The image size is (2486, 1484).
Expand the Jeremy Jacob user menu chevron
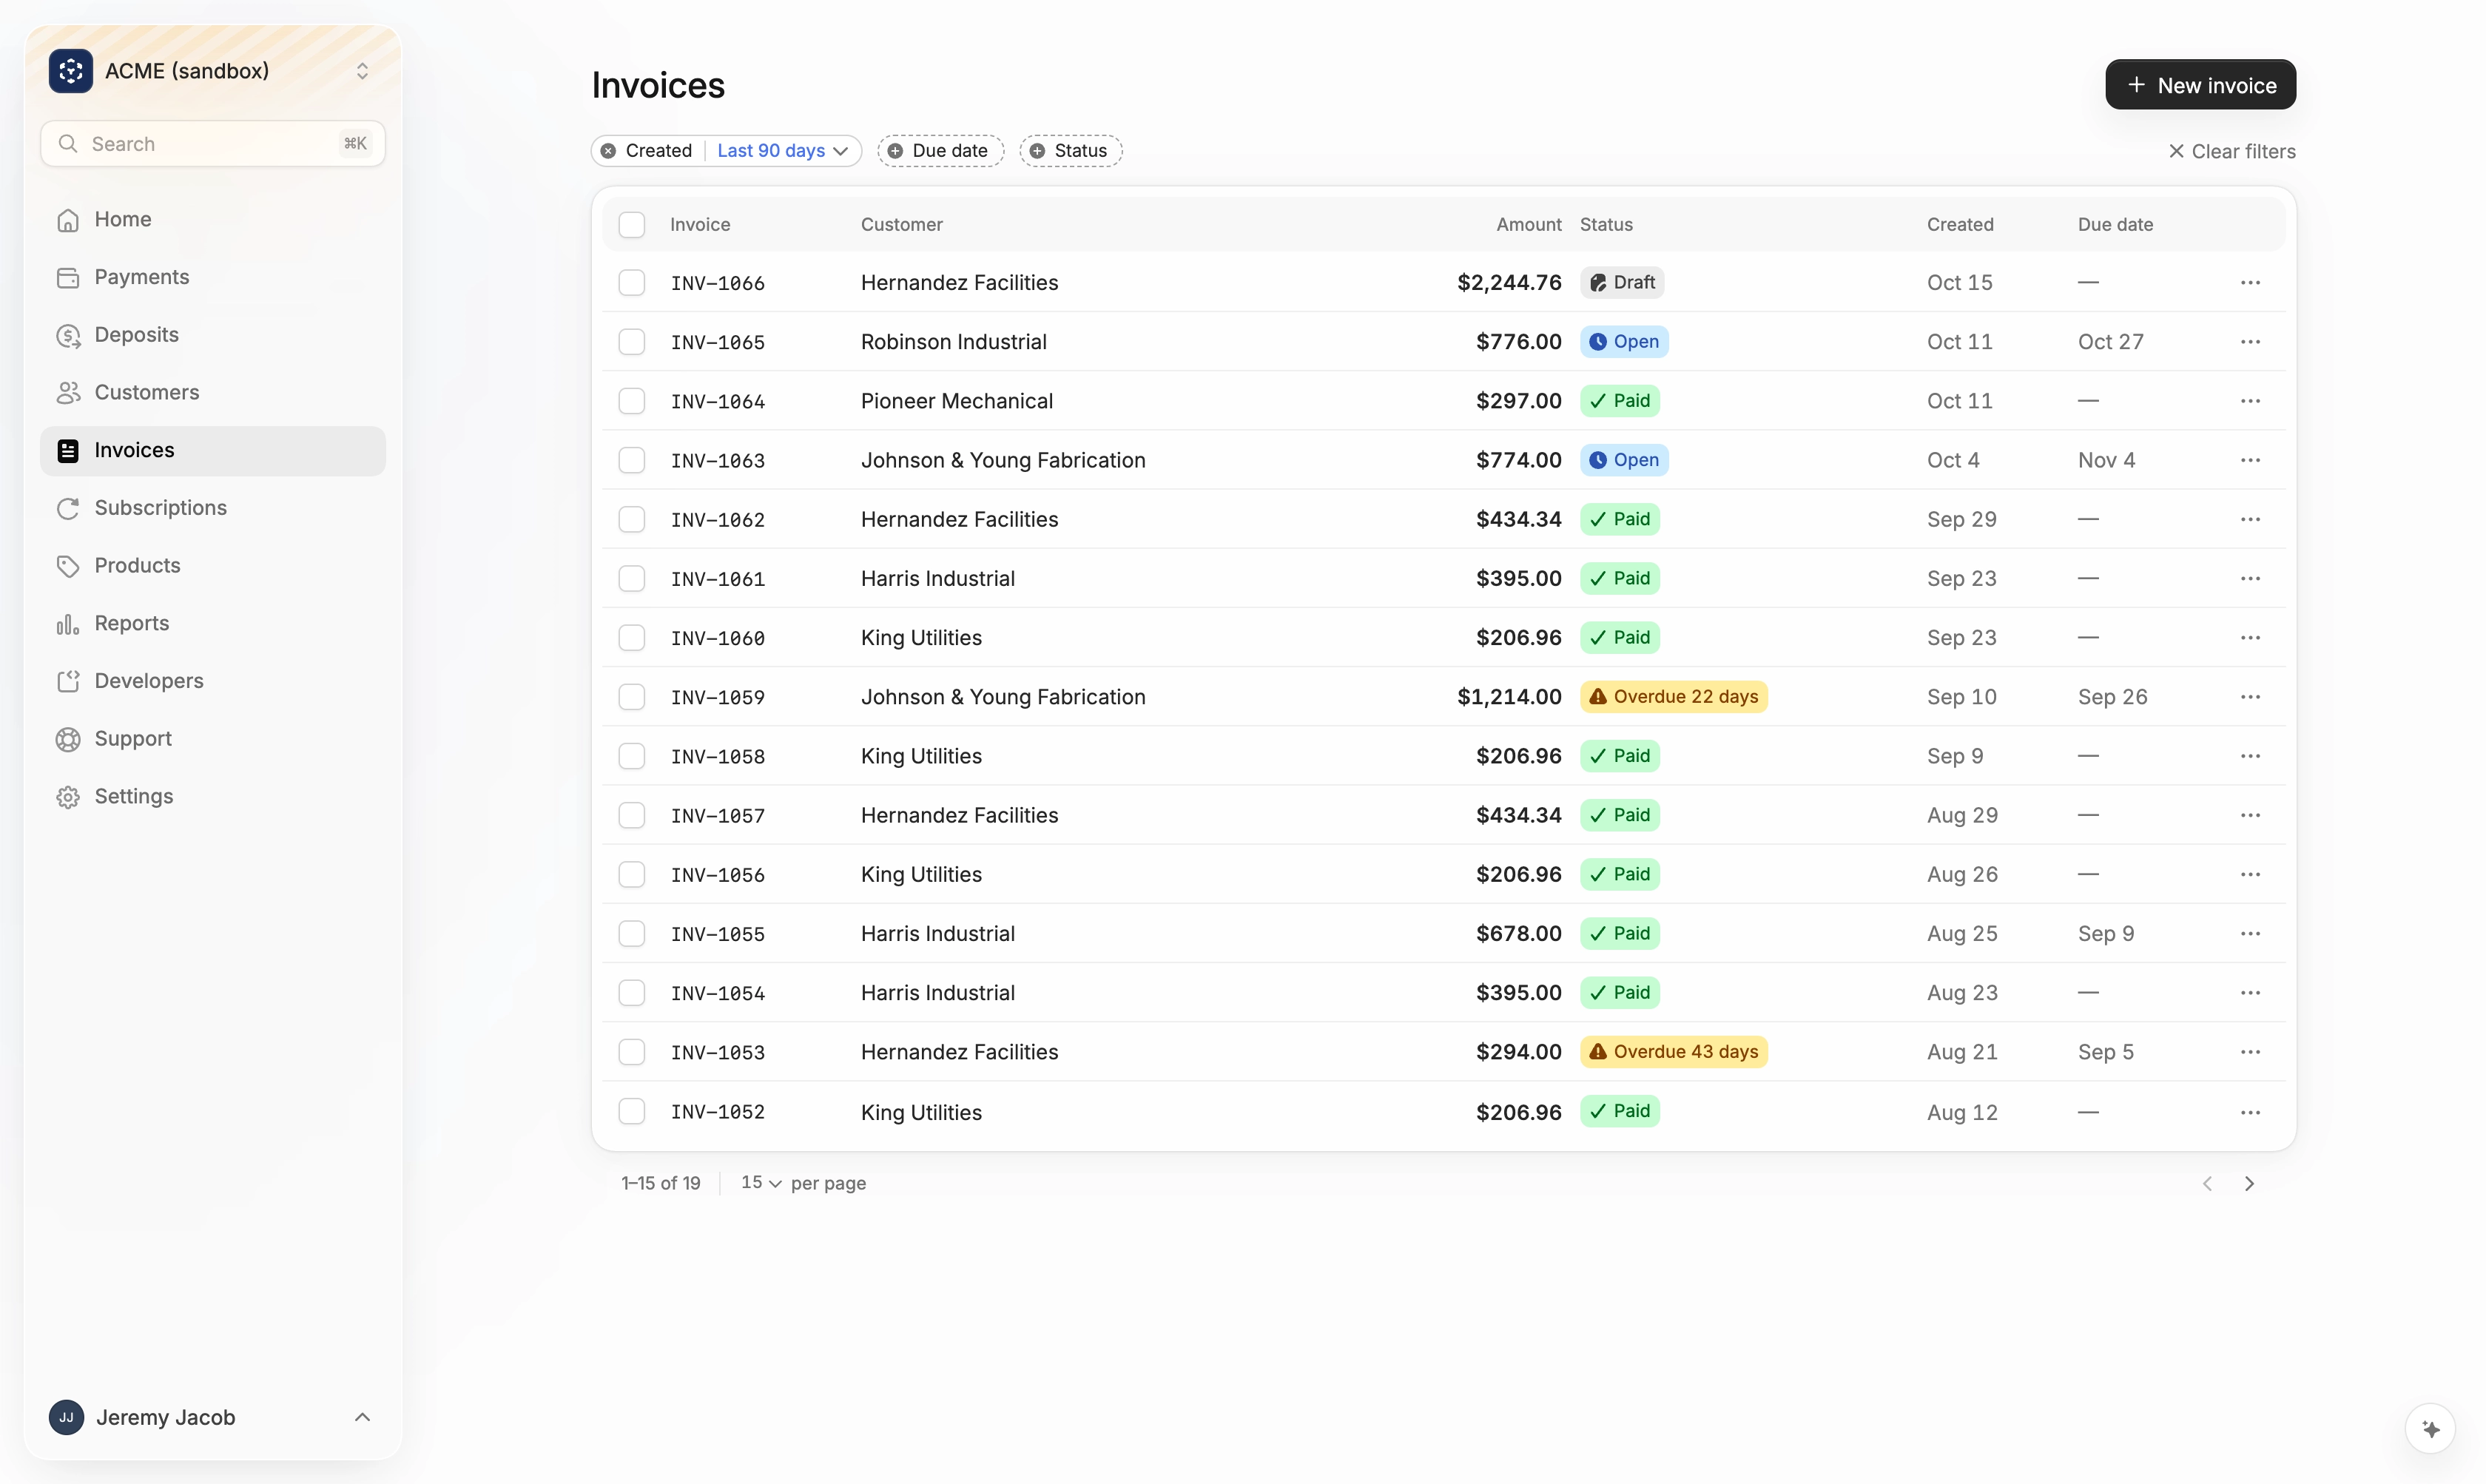[362, 1417]
